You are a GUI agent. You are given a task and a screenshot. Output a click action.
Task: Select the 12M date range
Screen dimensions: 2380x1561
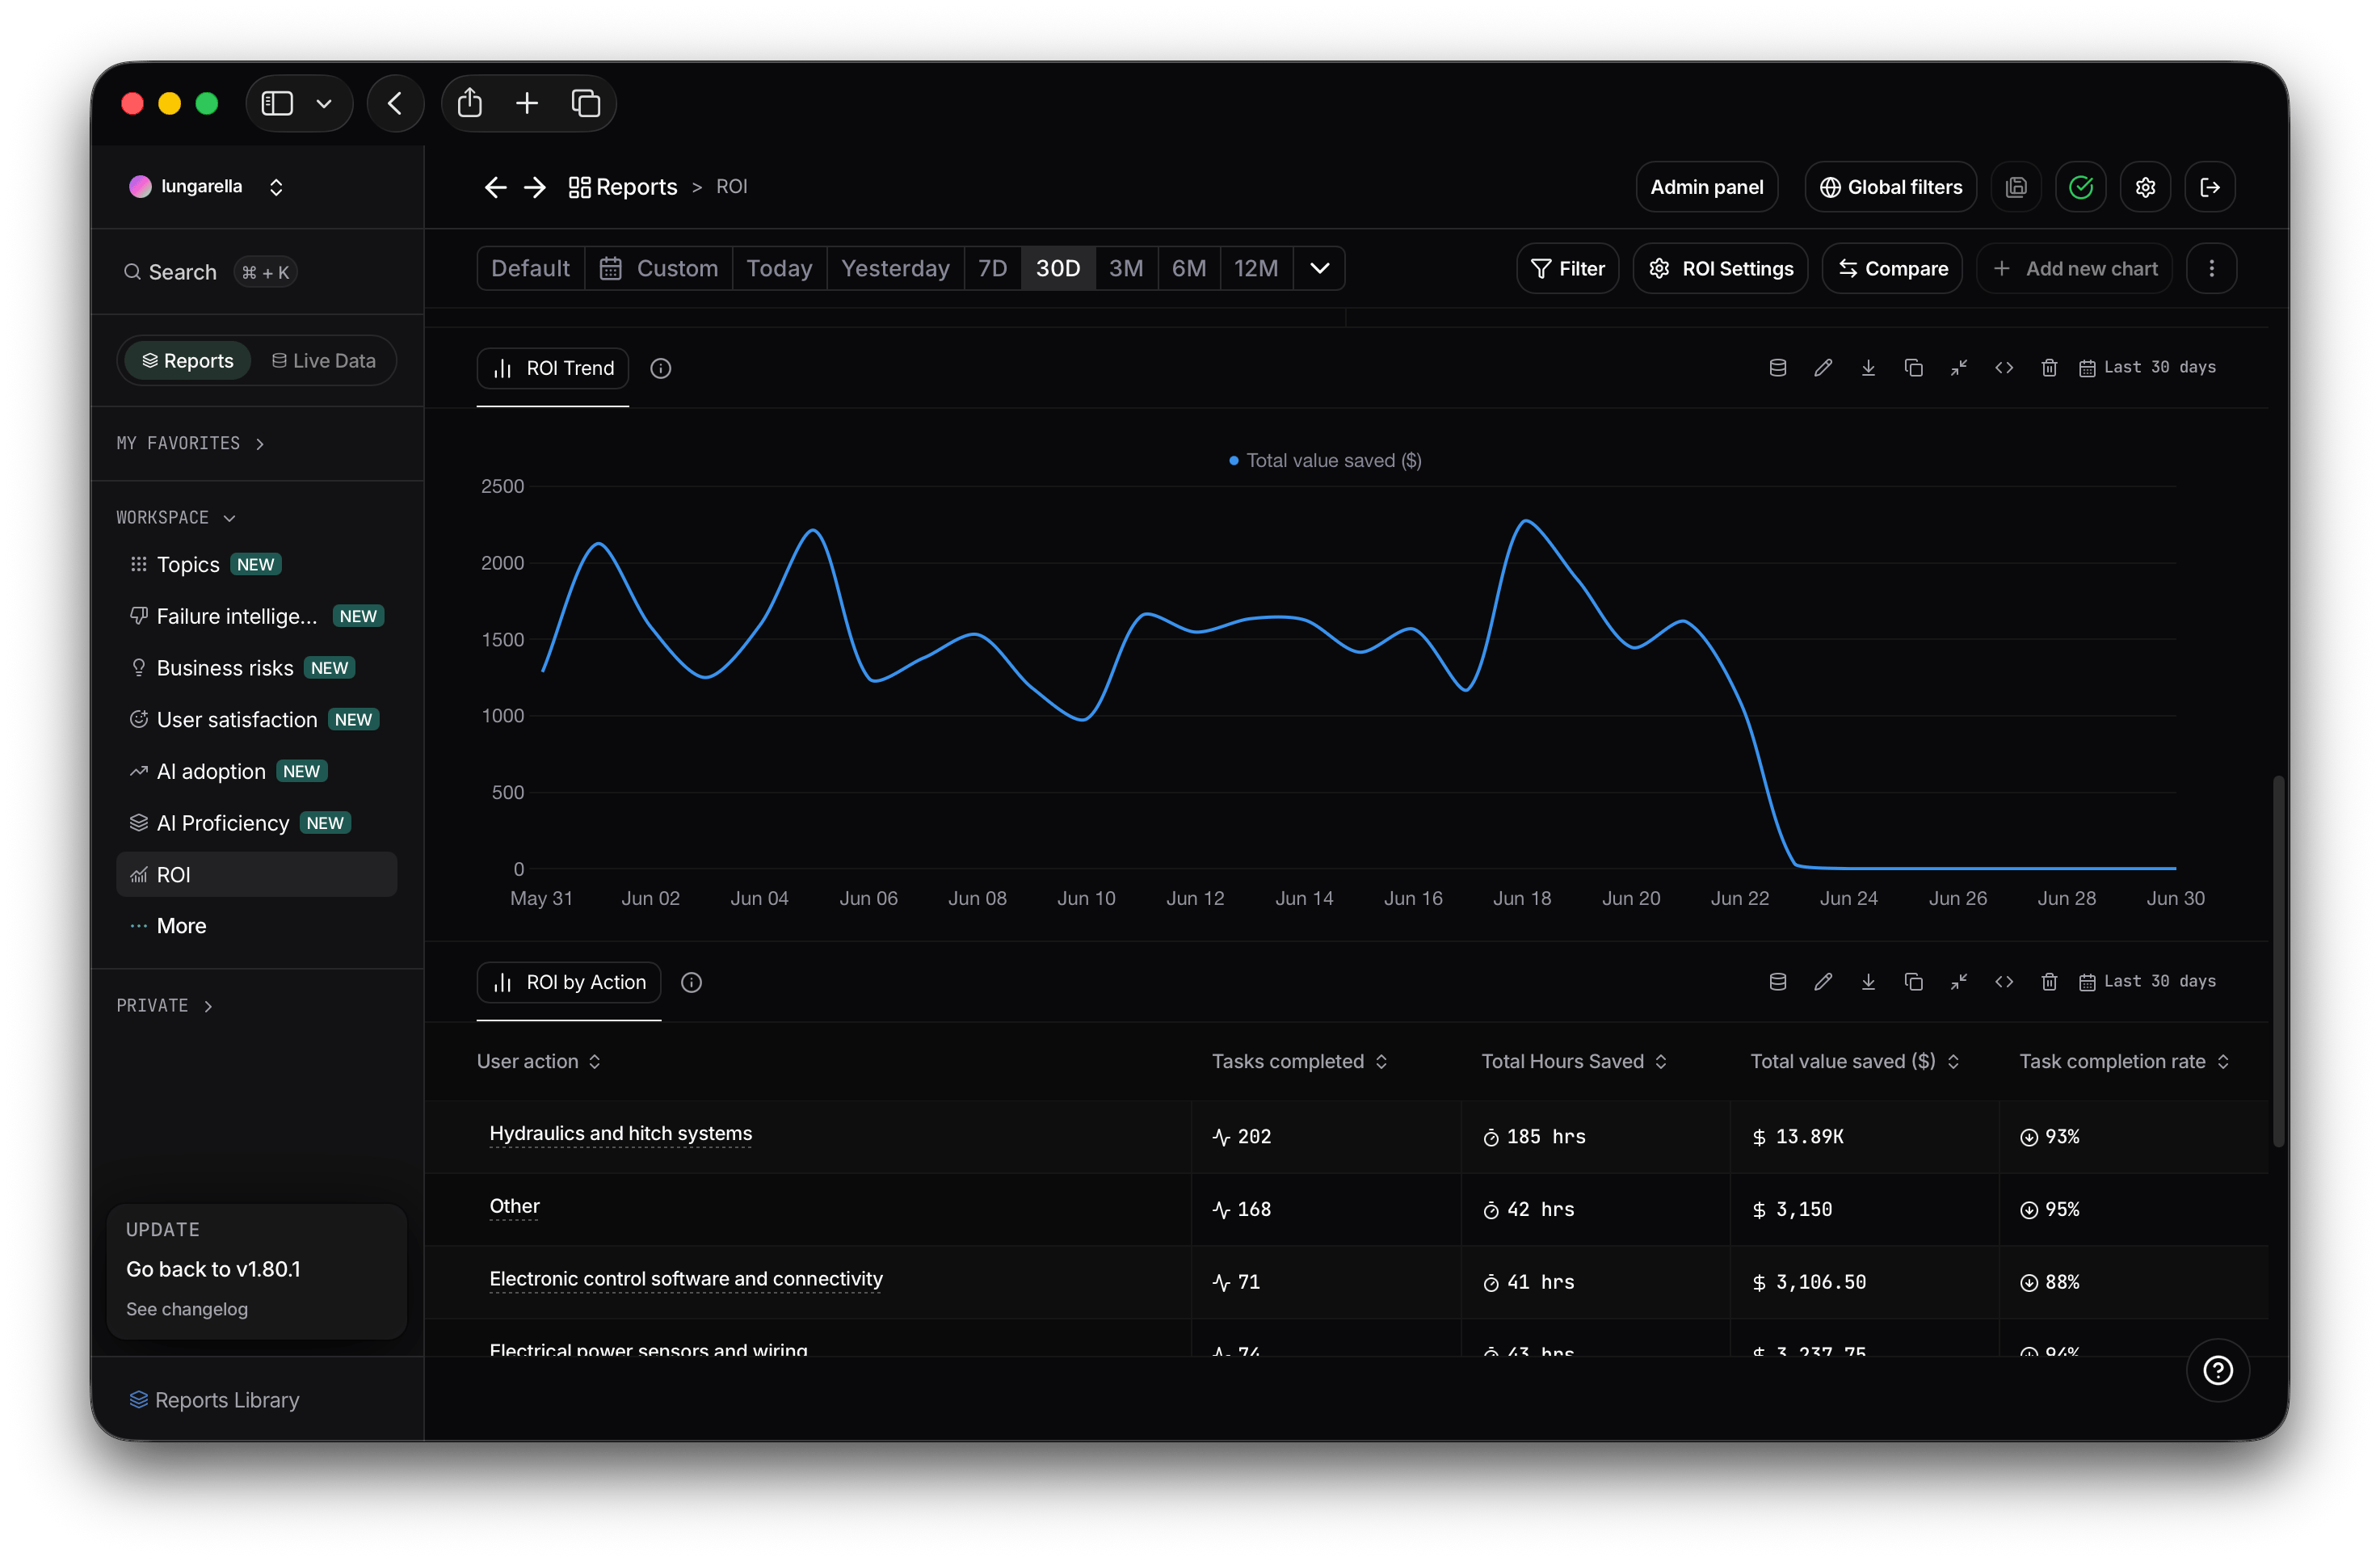tap(1256, 268)
